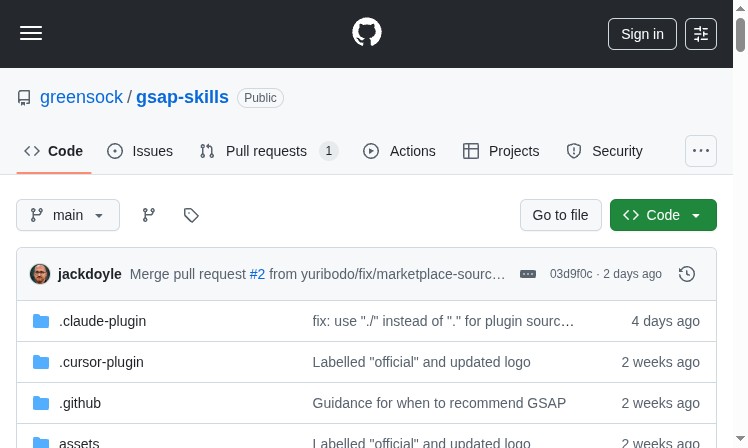The width and height of the screenshot is (748, 448).
Task: Open the .claude-plugin folder name
Action: pos(103,321)
